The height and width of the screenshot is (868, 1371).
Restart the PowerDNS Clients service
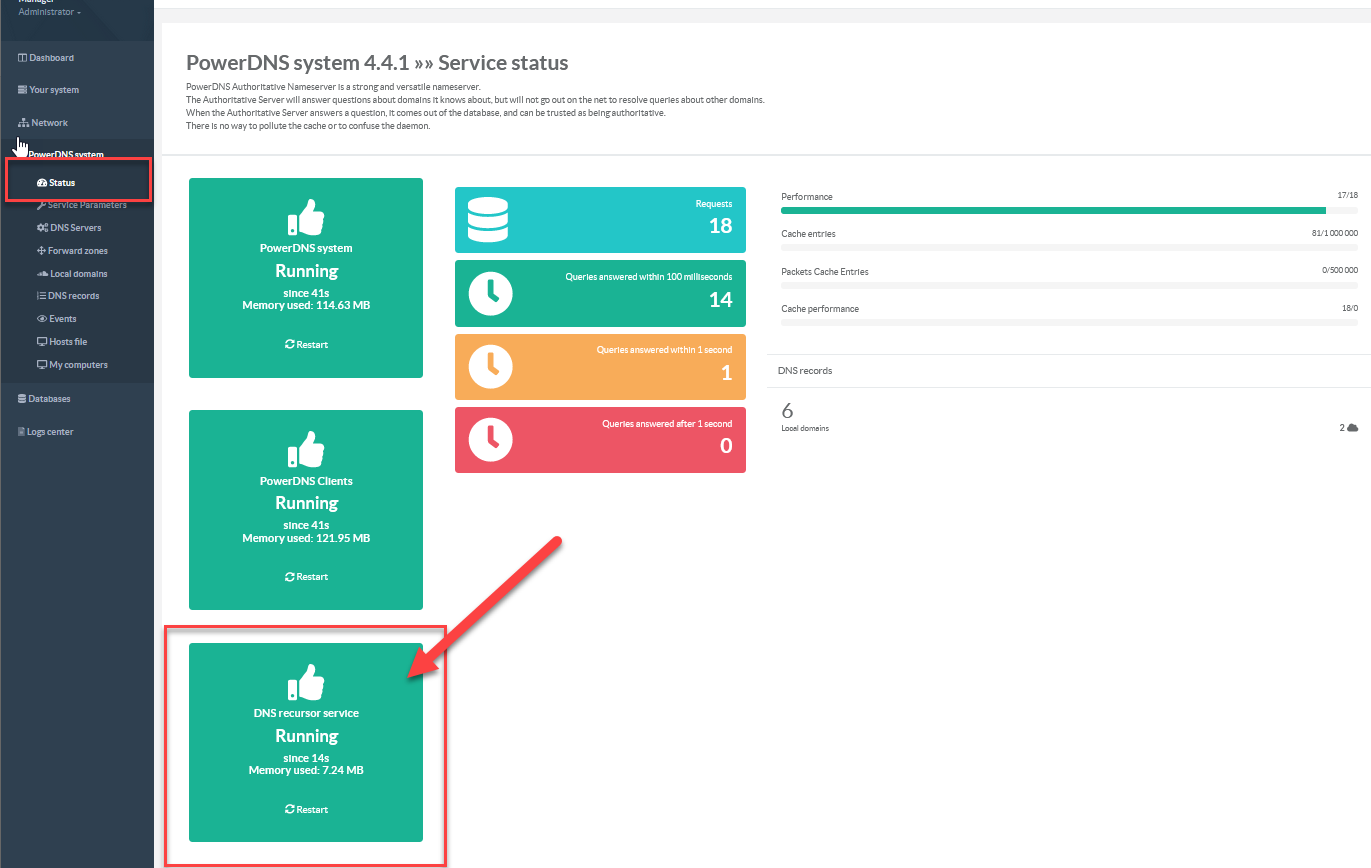[x=306, y=576]
